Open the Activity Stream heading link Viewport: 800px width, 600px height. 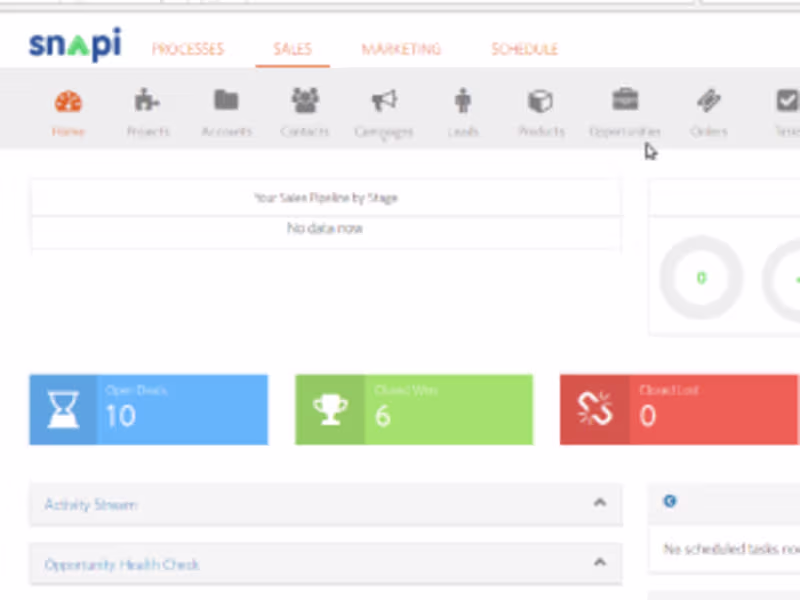click(91, 505)
